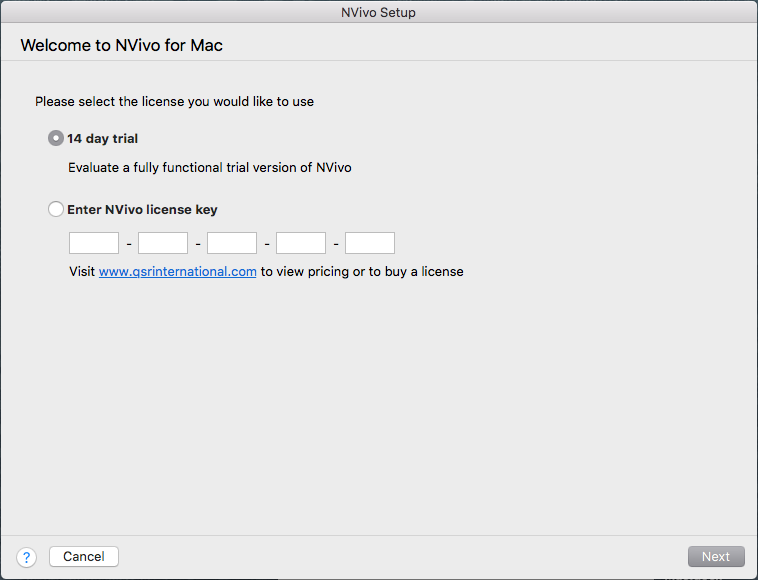The height and width of the screenshot is (580, 758).
Task: Open the help question mark icon
Action: (27, 557)
